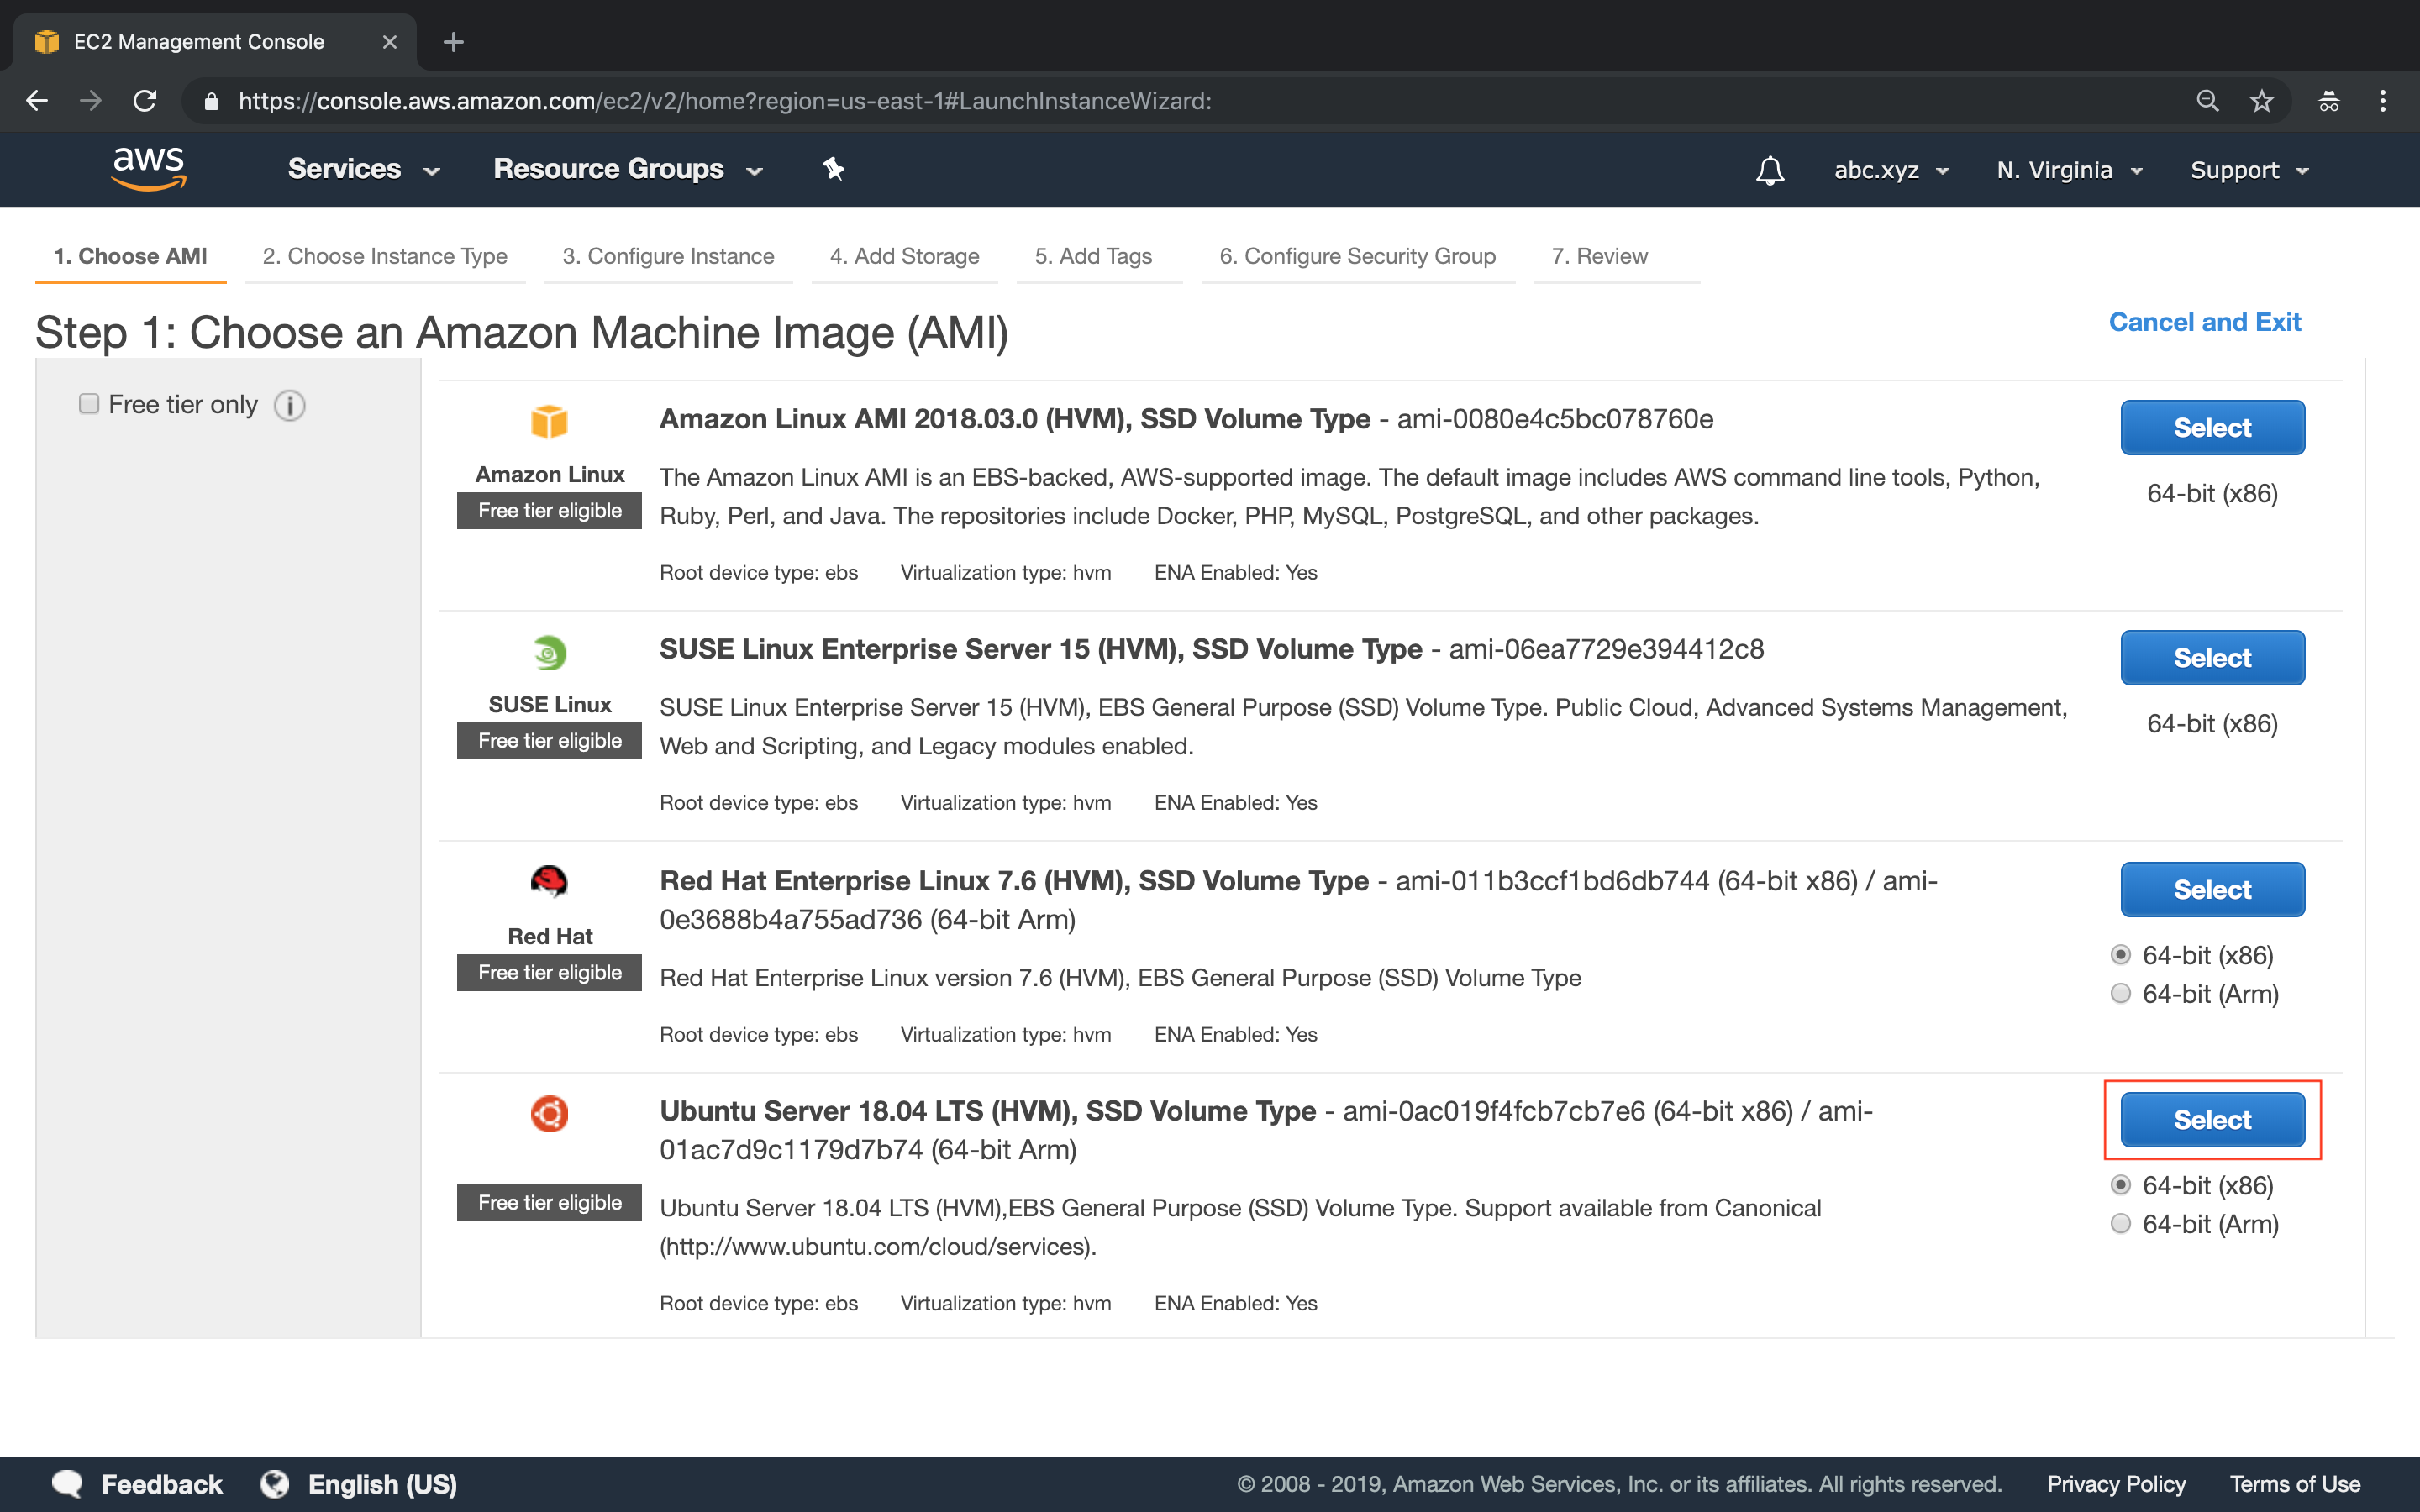2420x1512 pixels.
Task: Select 64-bit (Arm) for Red Hat Enterprise Linux
Action: 2119,993
